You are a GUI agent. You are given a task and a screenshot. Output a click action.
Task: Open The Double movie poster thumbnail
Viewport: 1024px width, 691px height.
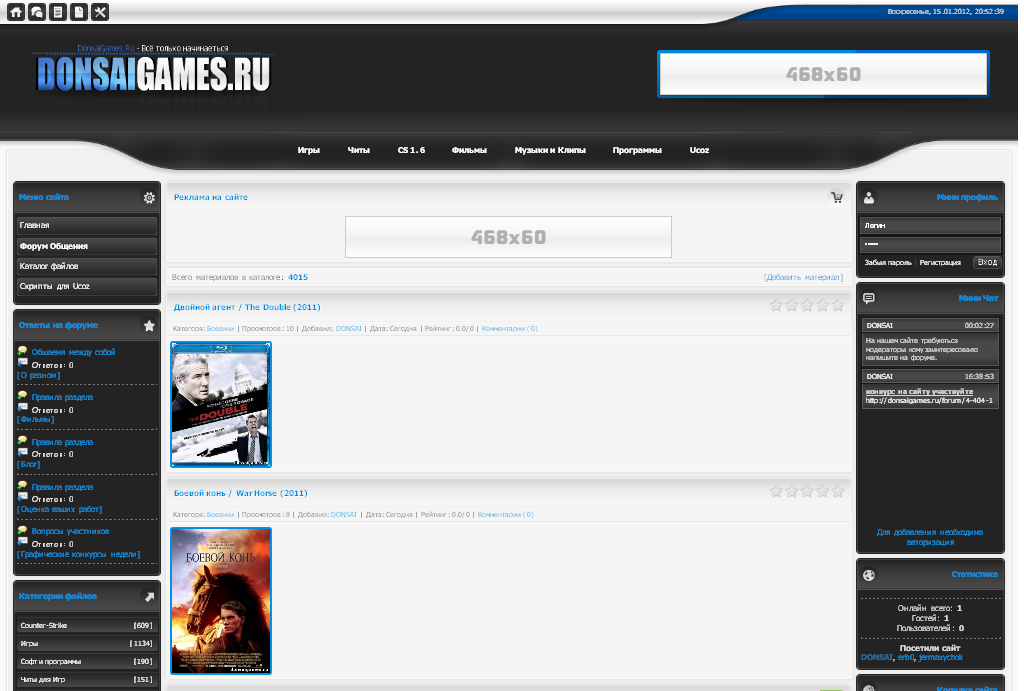(221, 404)
